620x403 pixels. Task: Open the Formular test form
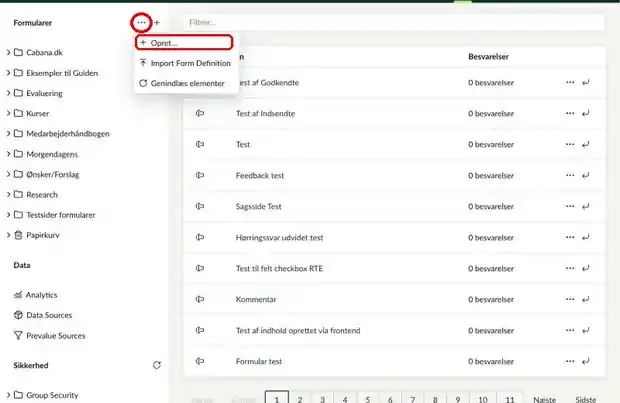(259, 361)
